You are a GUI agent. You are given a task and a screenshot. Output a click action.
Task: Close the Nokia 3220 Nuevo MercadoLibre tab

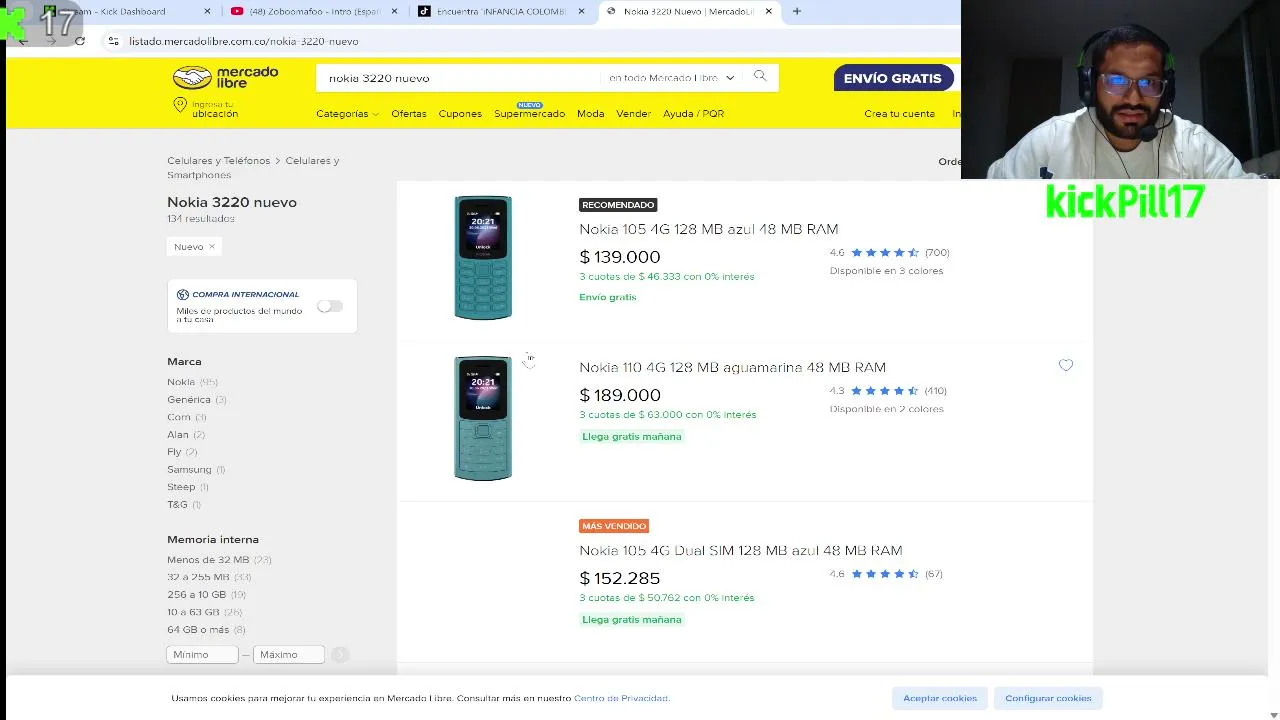[x=768, y=11]
